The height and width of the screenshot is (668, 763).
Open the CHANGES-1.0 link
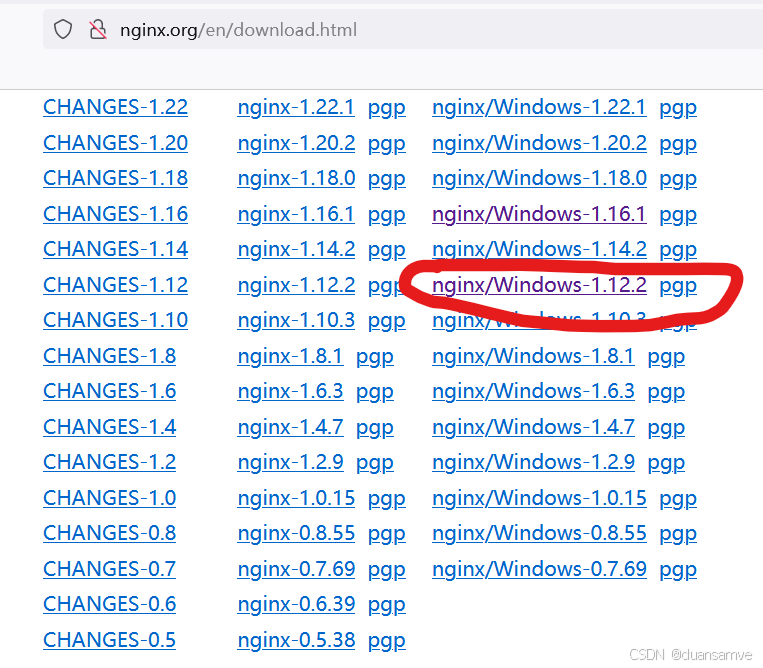tap(109, 498)
